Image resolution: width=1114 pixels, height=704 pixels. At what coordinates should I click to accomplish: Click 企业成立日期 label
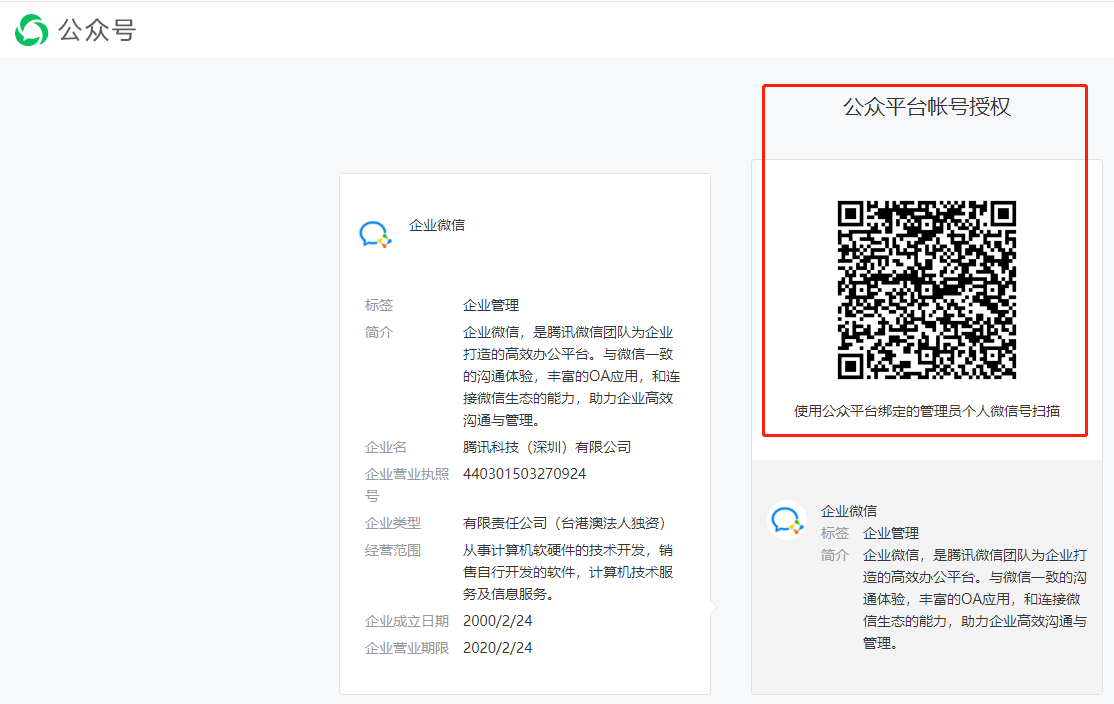(x=407, y=621)
